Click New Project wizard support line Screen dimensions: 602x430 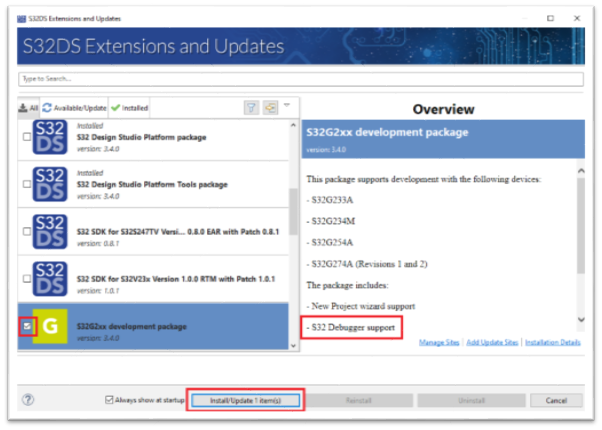coord(361,306)
